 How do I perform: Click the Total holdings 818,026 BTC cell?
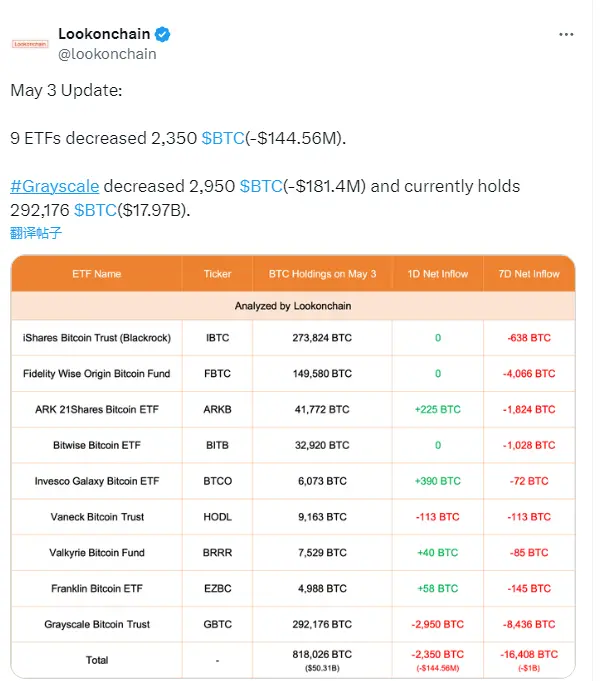tap(322, 655)
